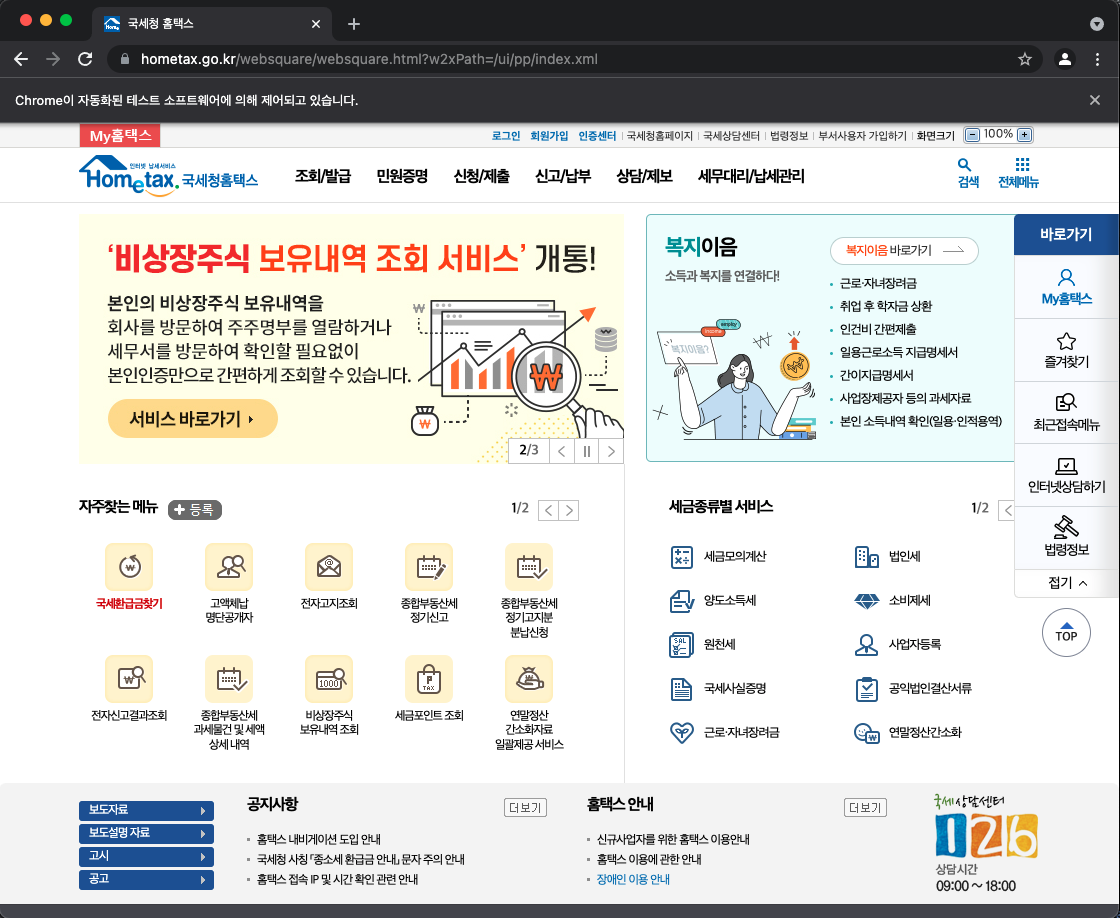Open the 전자신고결과조회 icon
Viewport: 1120px width, 918px height.
coord(129,679)
